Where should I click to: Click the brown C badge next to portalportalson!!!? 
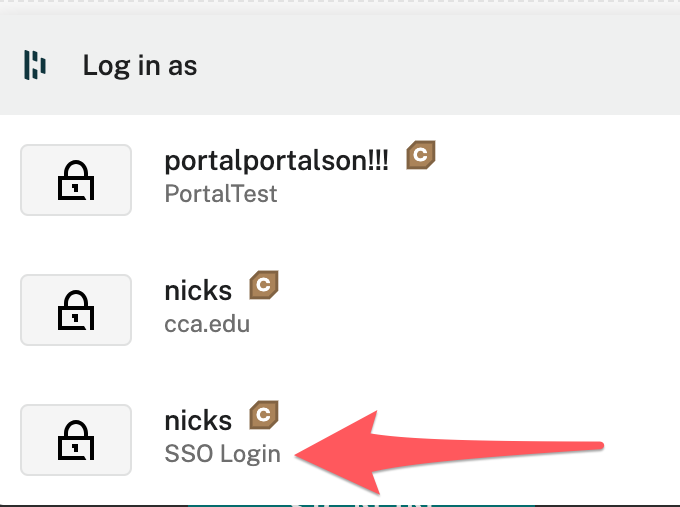[x=421, y=156]
